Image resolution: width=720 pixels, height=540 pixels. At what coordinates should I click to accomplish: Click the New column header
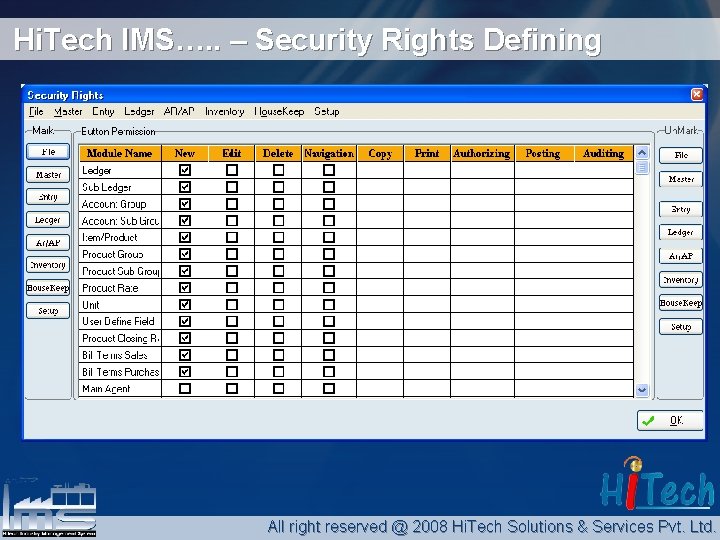[x=185, y=153]
